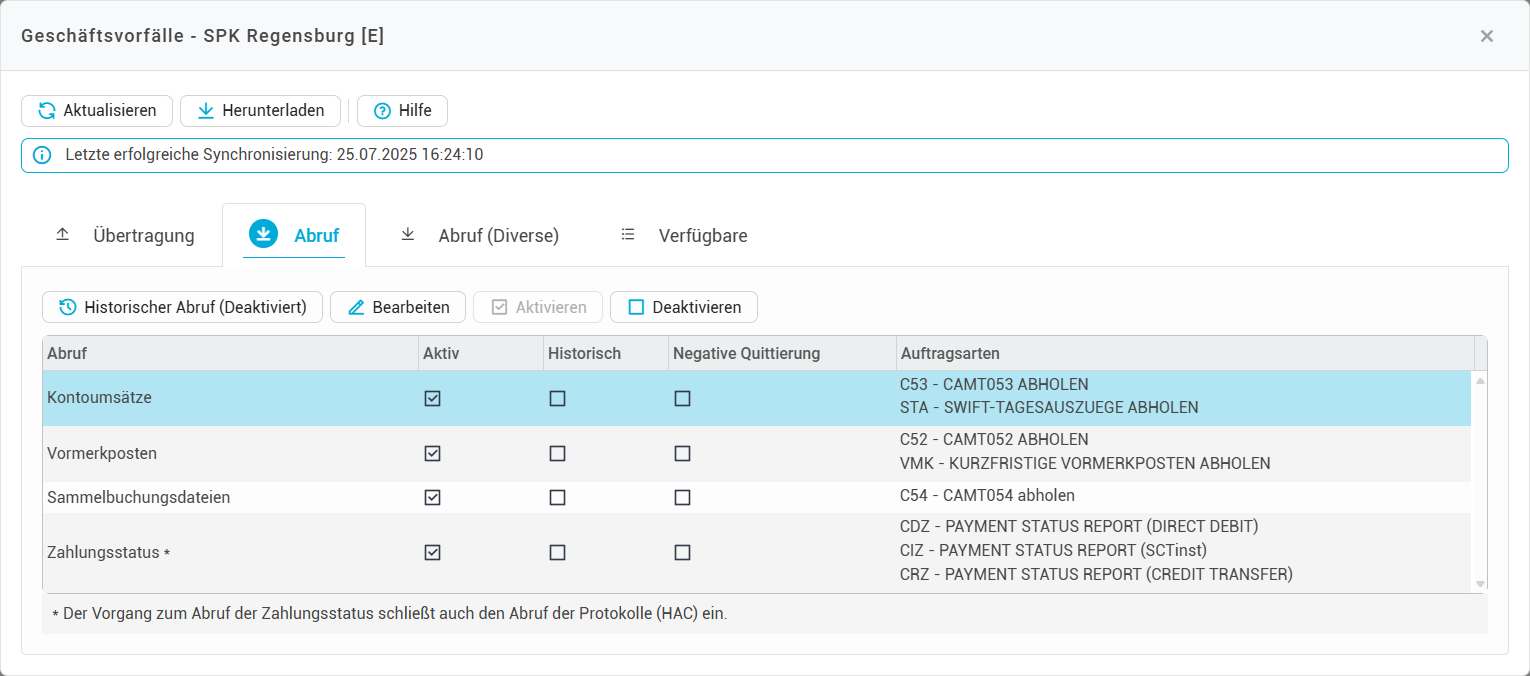Close the Geschäftsvorfälle dialog
The image size is (1530, 676).
1486,36
